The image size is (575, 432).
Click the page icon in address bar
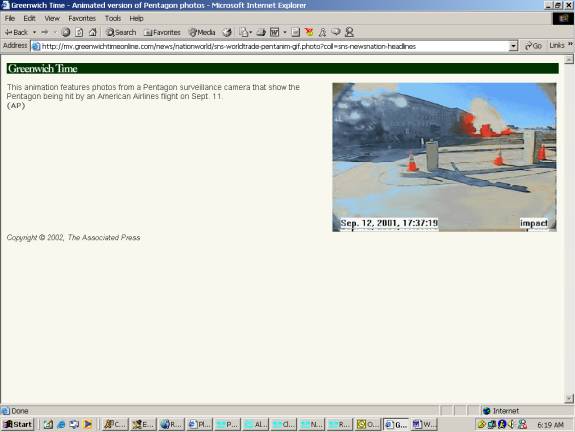point(36,46)
